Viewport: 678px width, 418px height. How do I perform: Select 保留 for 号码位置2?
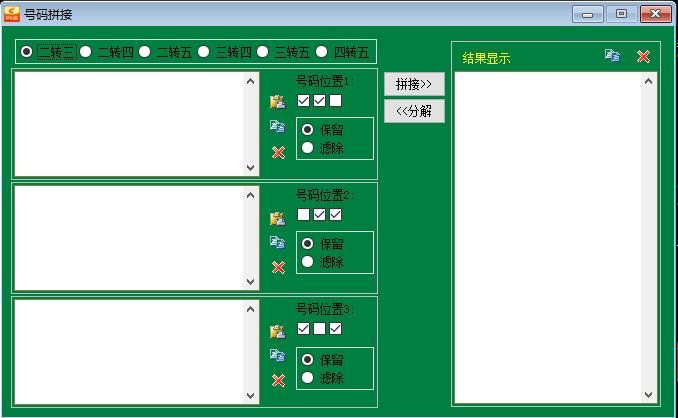coord(323,243)
